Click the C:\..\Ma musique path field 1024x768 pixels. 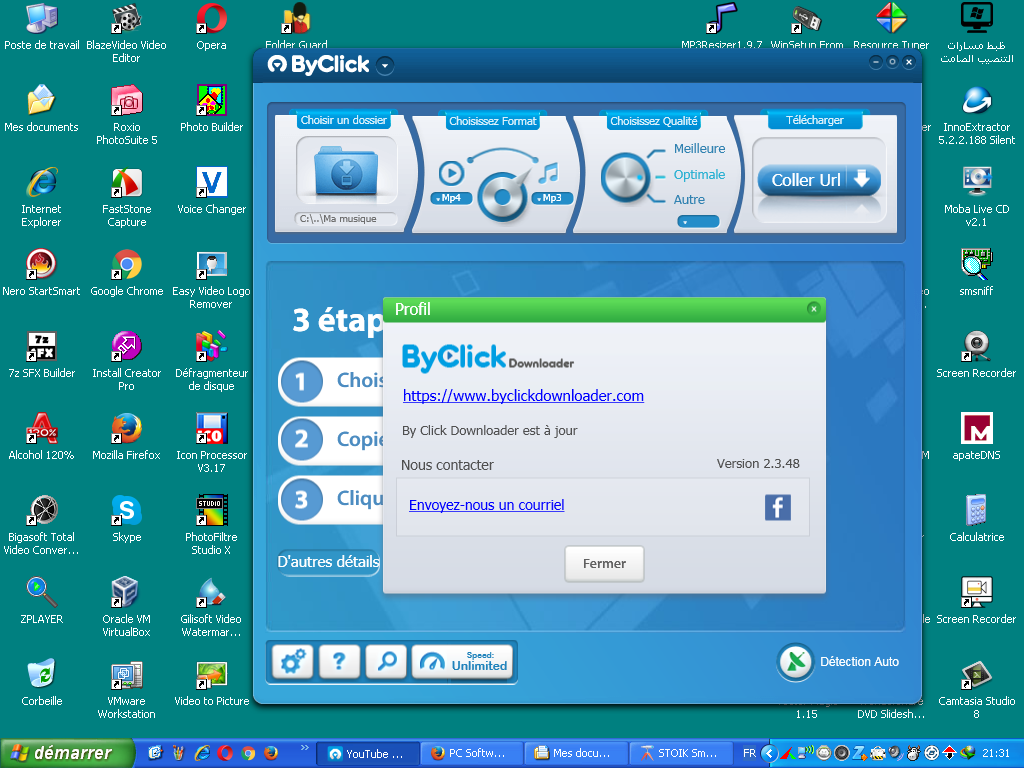click(x=346, y=219)
